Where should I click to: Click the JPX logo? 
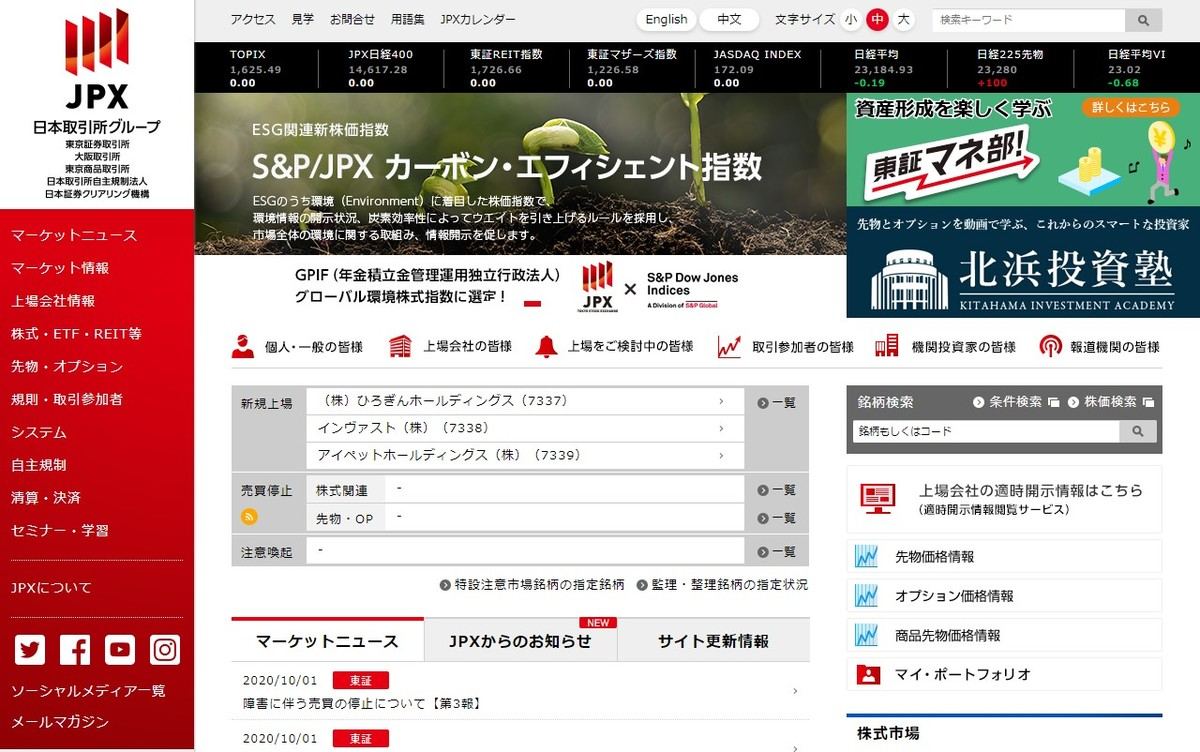97,60
